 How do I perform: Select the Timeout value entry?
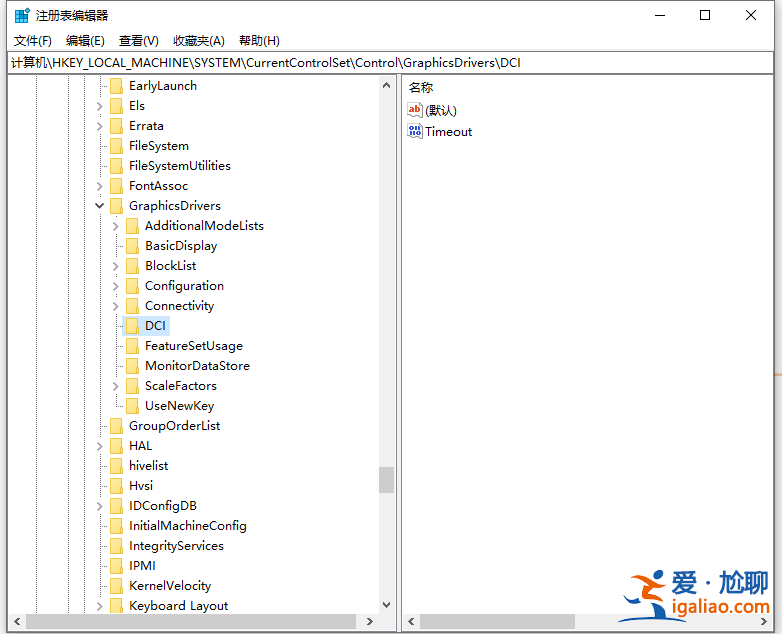(448, 132)
